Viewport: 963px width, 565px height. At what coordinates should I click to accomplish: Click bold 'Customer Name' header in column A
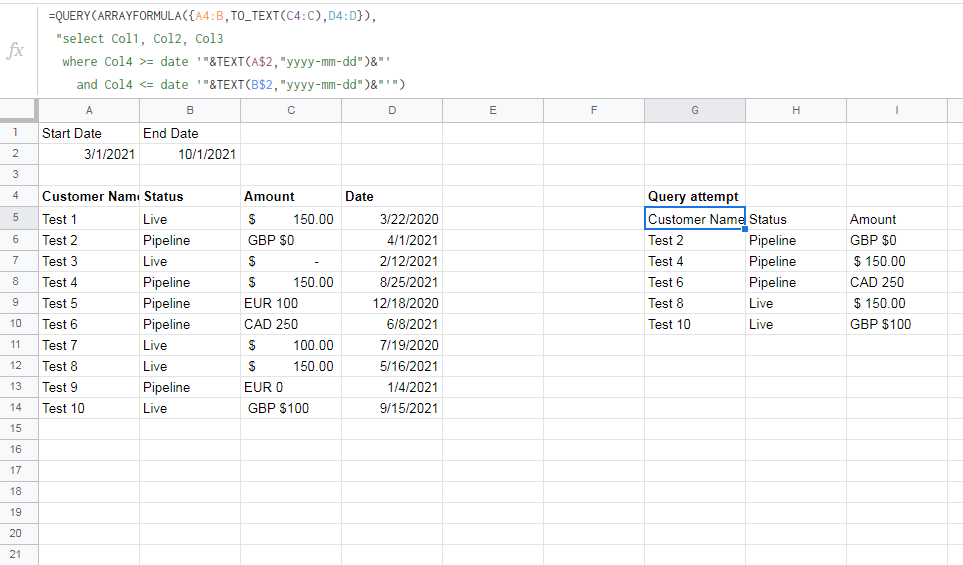89,197
